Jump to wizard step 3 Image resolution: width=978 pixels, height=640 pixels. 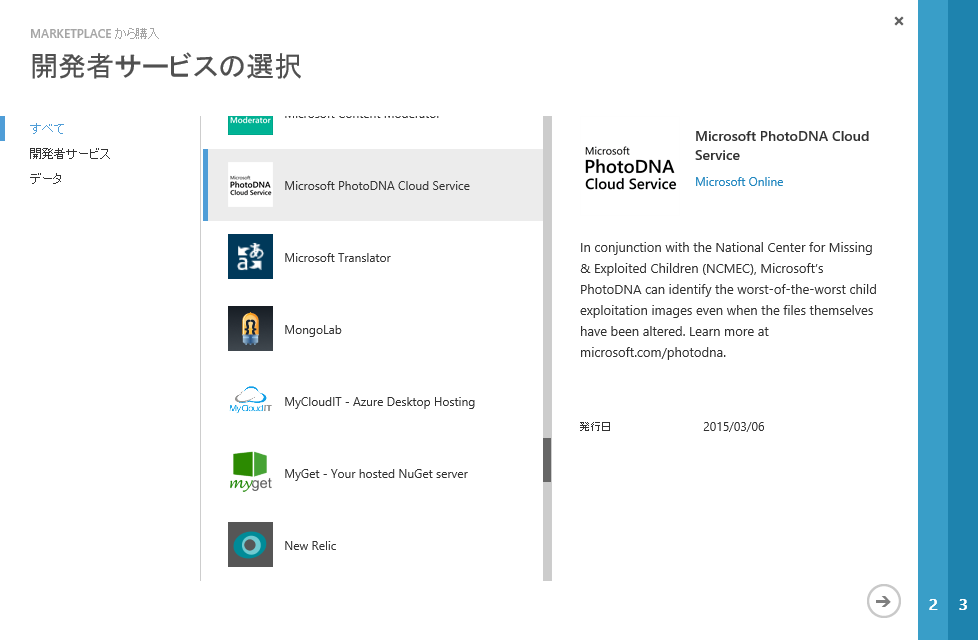pos(963,604)
